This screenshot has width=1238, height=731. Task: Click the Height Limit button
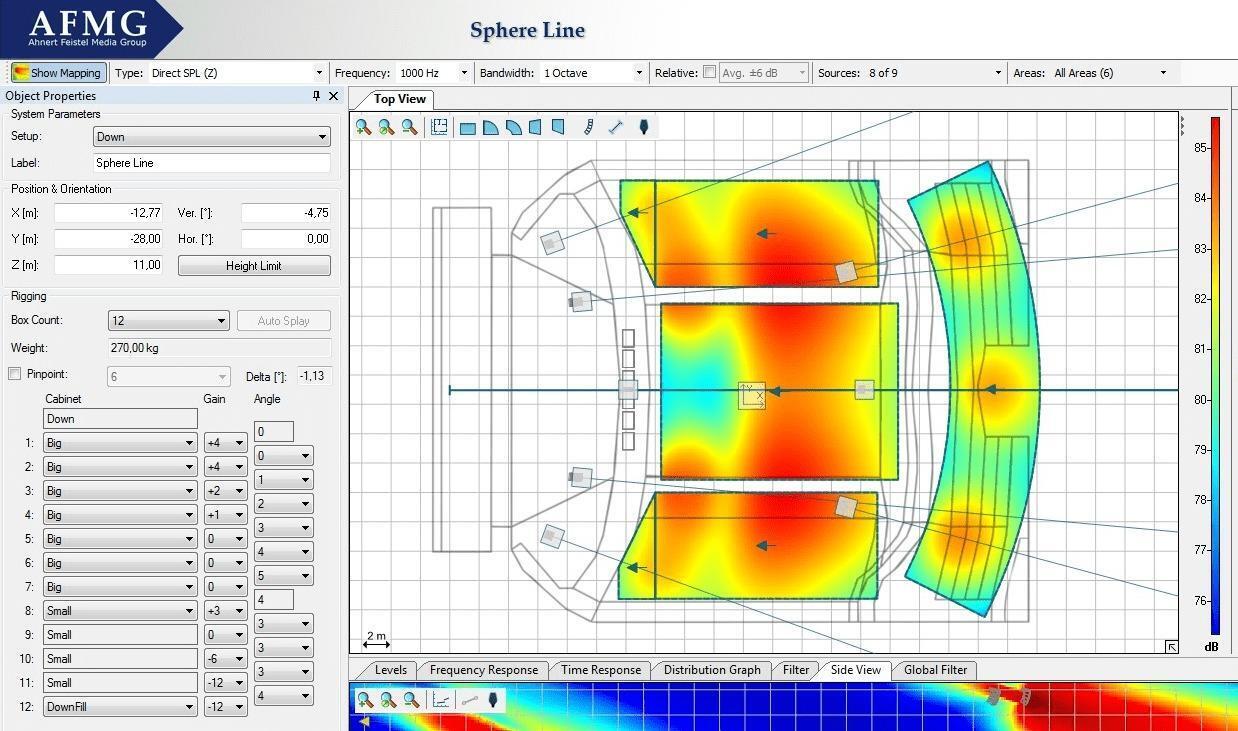[254, 266]
